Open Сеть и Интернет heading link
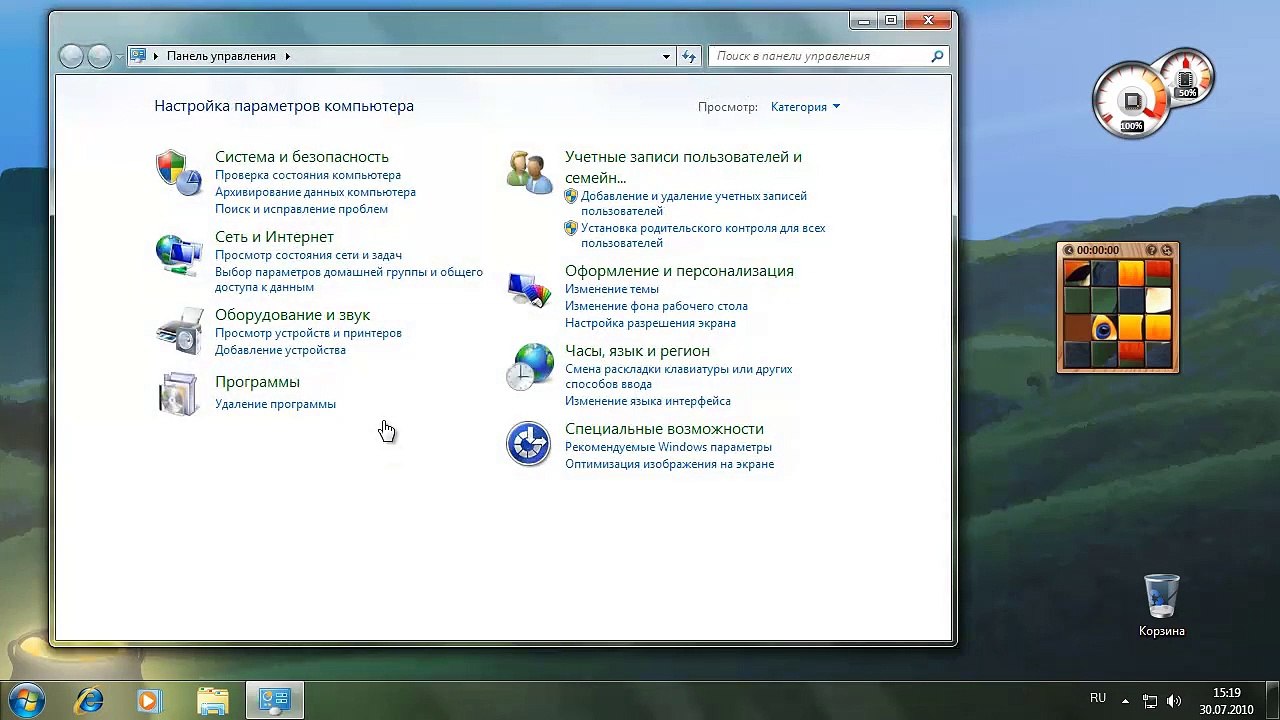The height and width of the screenshot is (720, 1280). (274, 237)
